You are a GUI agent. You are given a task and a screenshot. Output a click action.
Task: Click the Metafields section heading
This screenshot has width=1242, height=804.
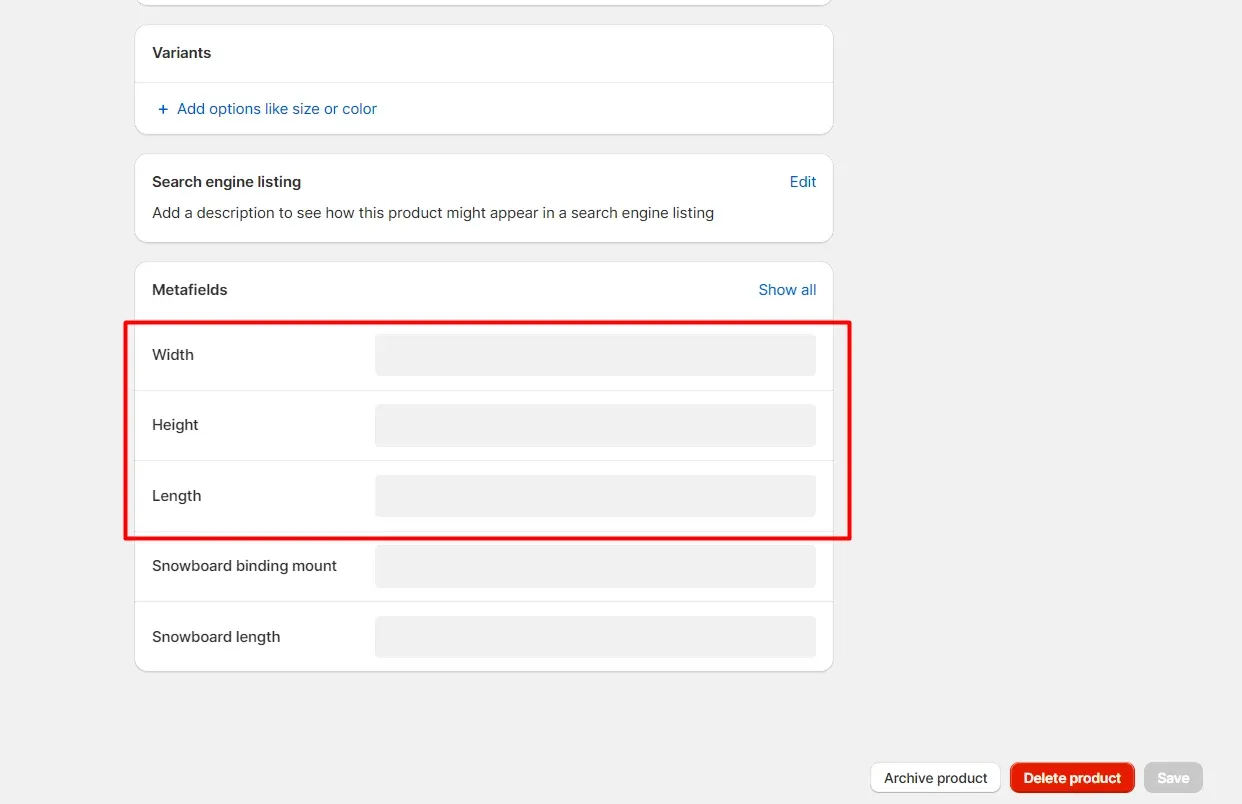pos(190,290)
